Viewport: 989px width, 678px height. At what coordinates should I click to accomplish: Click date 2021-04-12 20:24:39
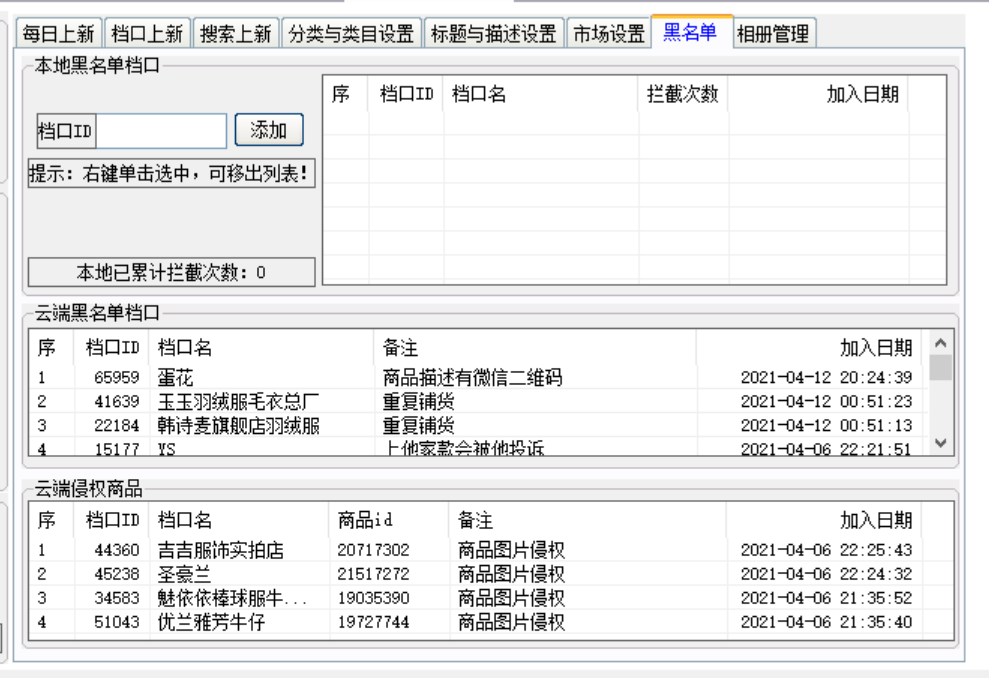826,377
